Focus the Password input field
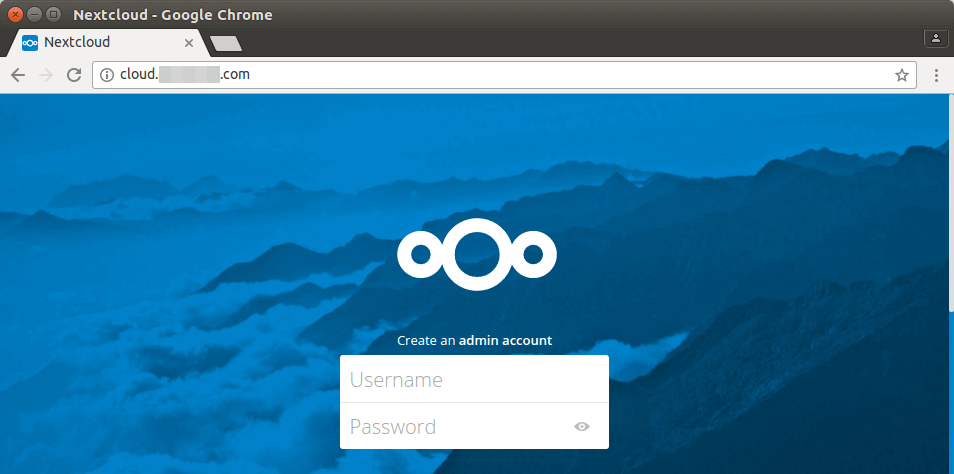Screen dimensions: 954x474 pos(474,426)
